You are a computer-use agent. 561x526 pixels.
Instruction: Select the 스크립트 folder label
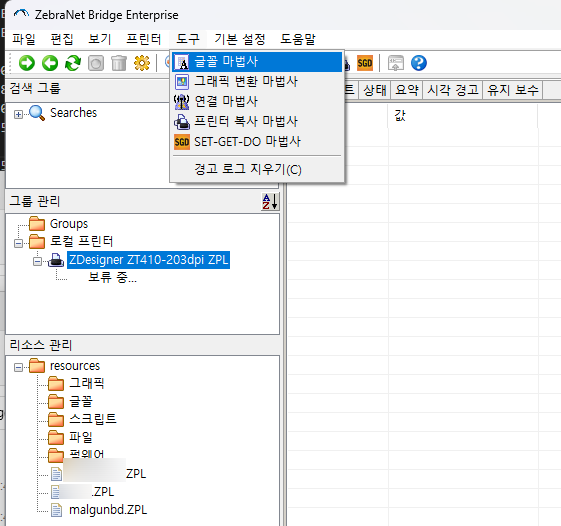click(x=93, y=419)
